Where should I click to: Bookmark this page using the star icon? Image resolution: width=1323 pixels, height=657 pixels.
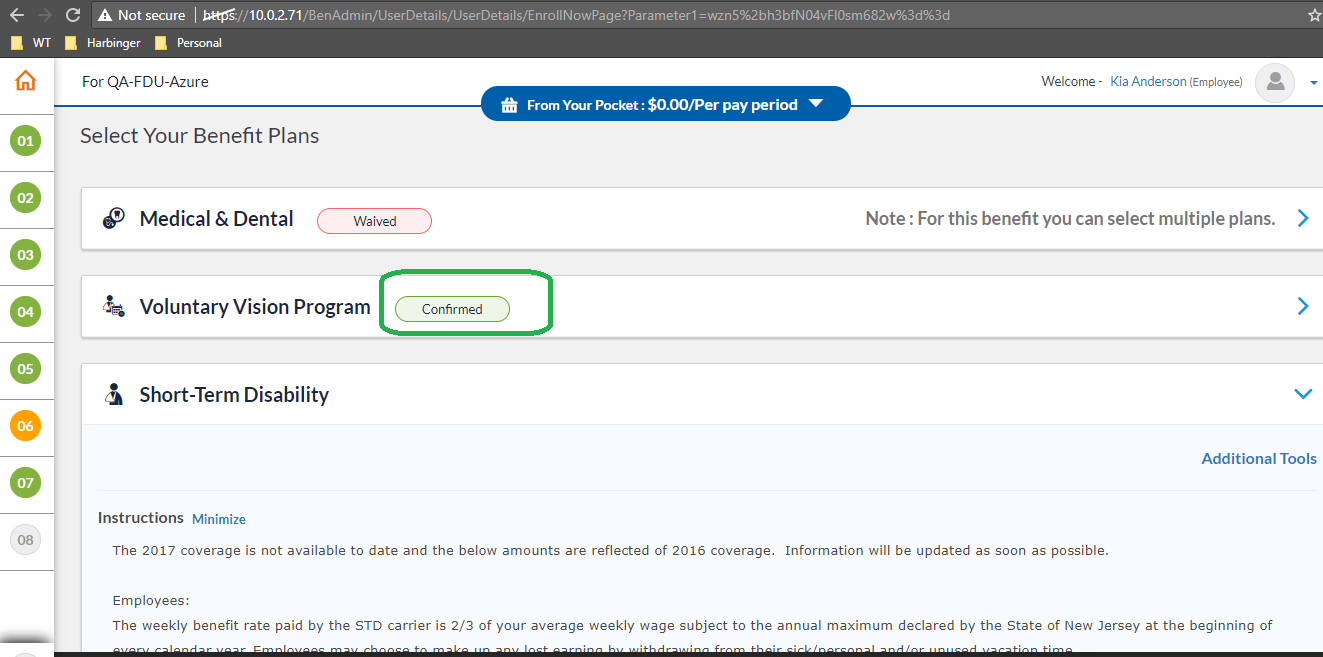click(1314, 15)
